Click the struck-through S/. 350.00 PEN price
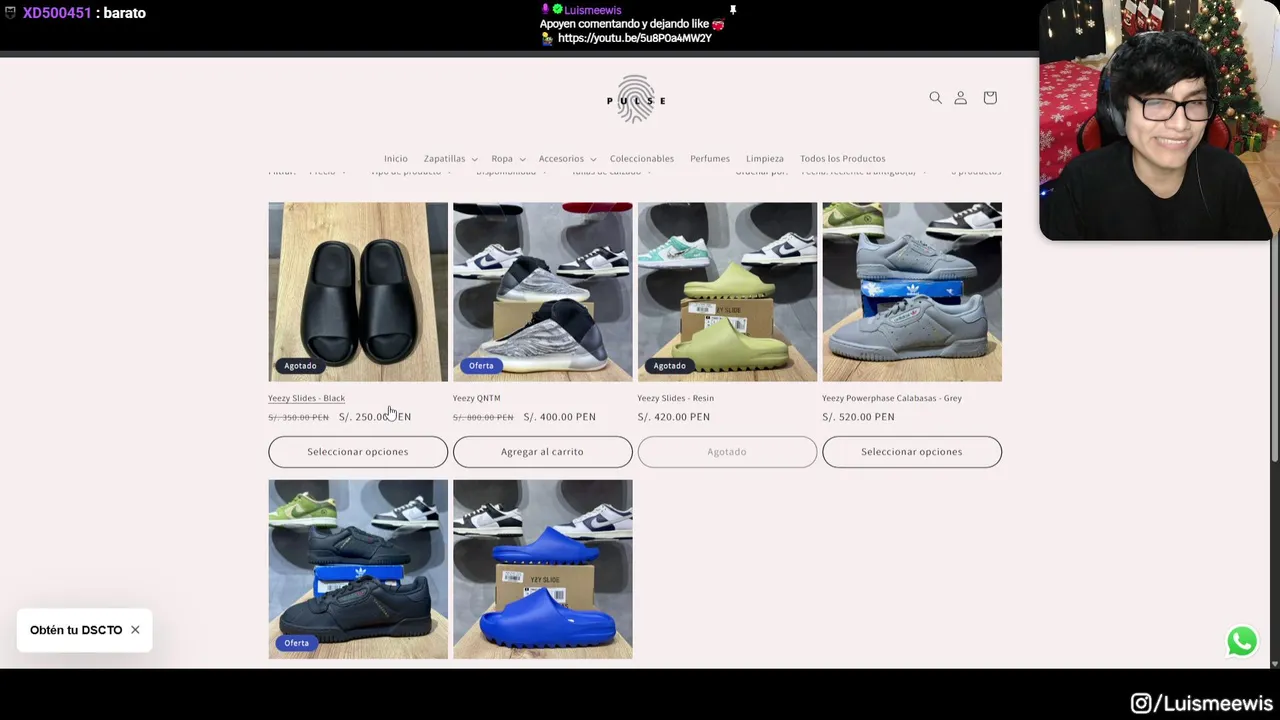Screen dimensions: 1280x720 [x=298, y=417]
